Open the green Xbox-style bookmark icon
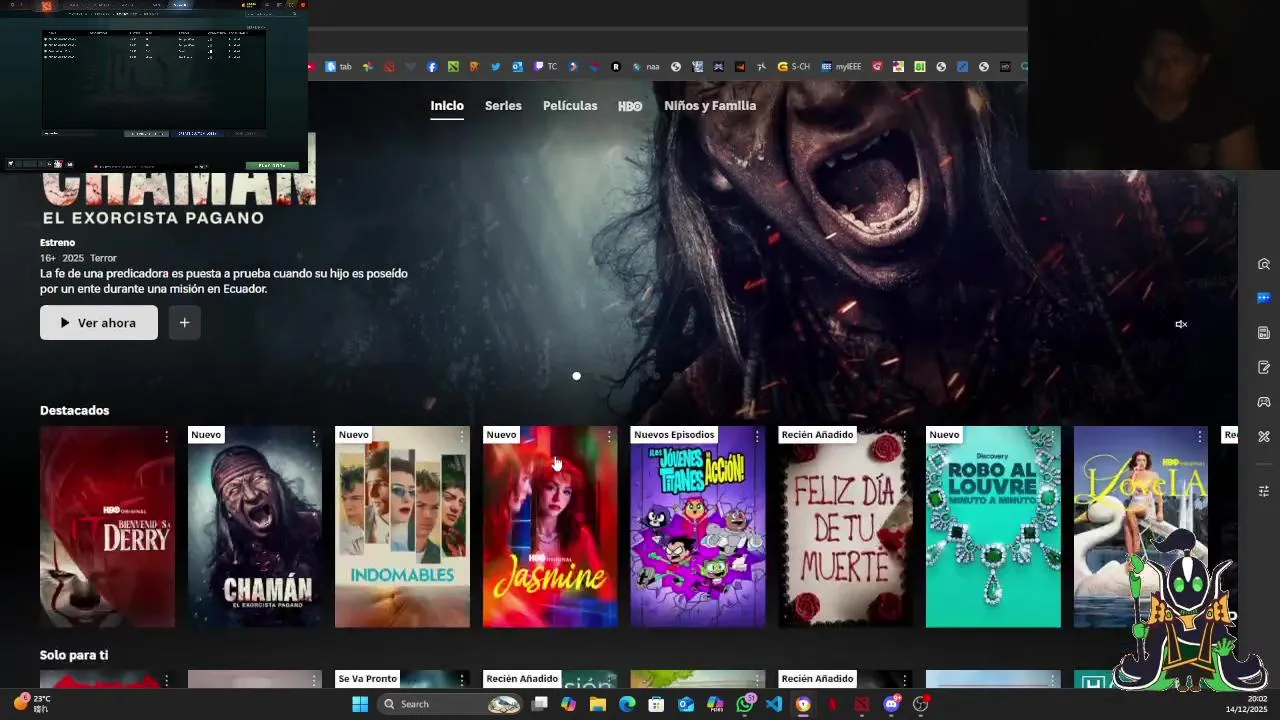 tap(453, 67)
